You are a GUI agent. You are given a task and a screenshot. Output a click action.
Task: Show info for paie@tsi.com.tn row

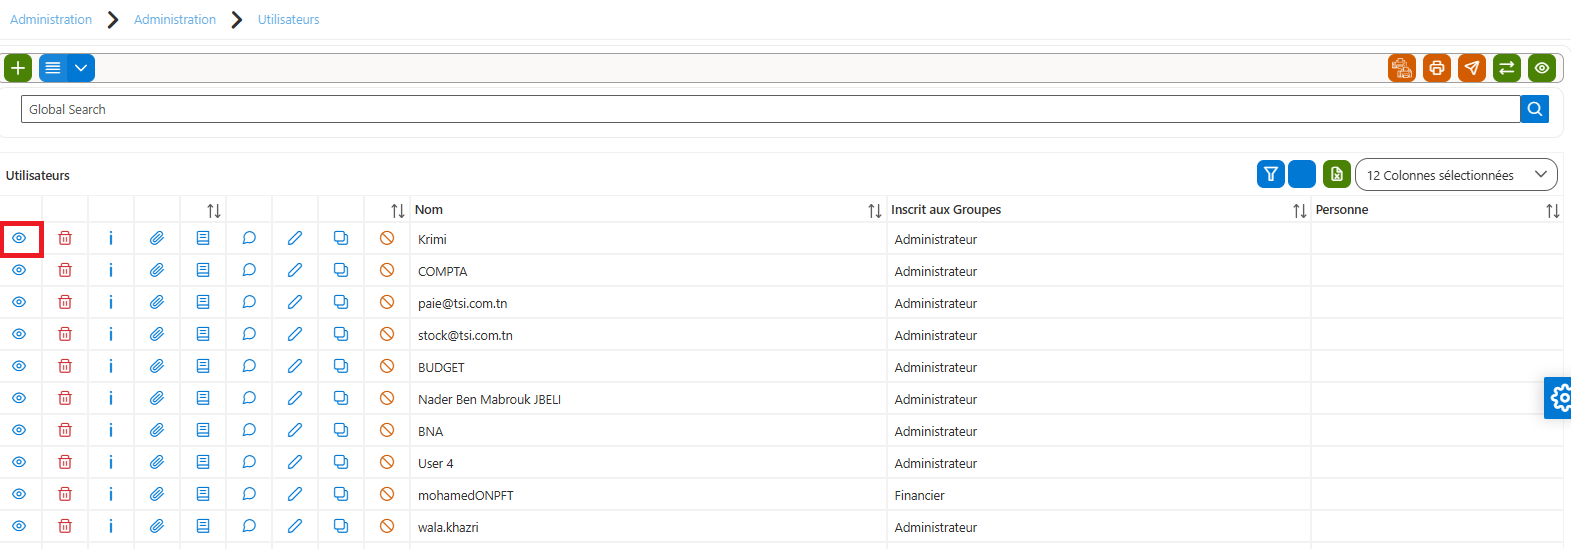pos(111,302)
